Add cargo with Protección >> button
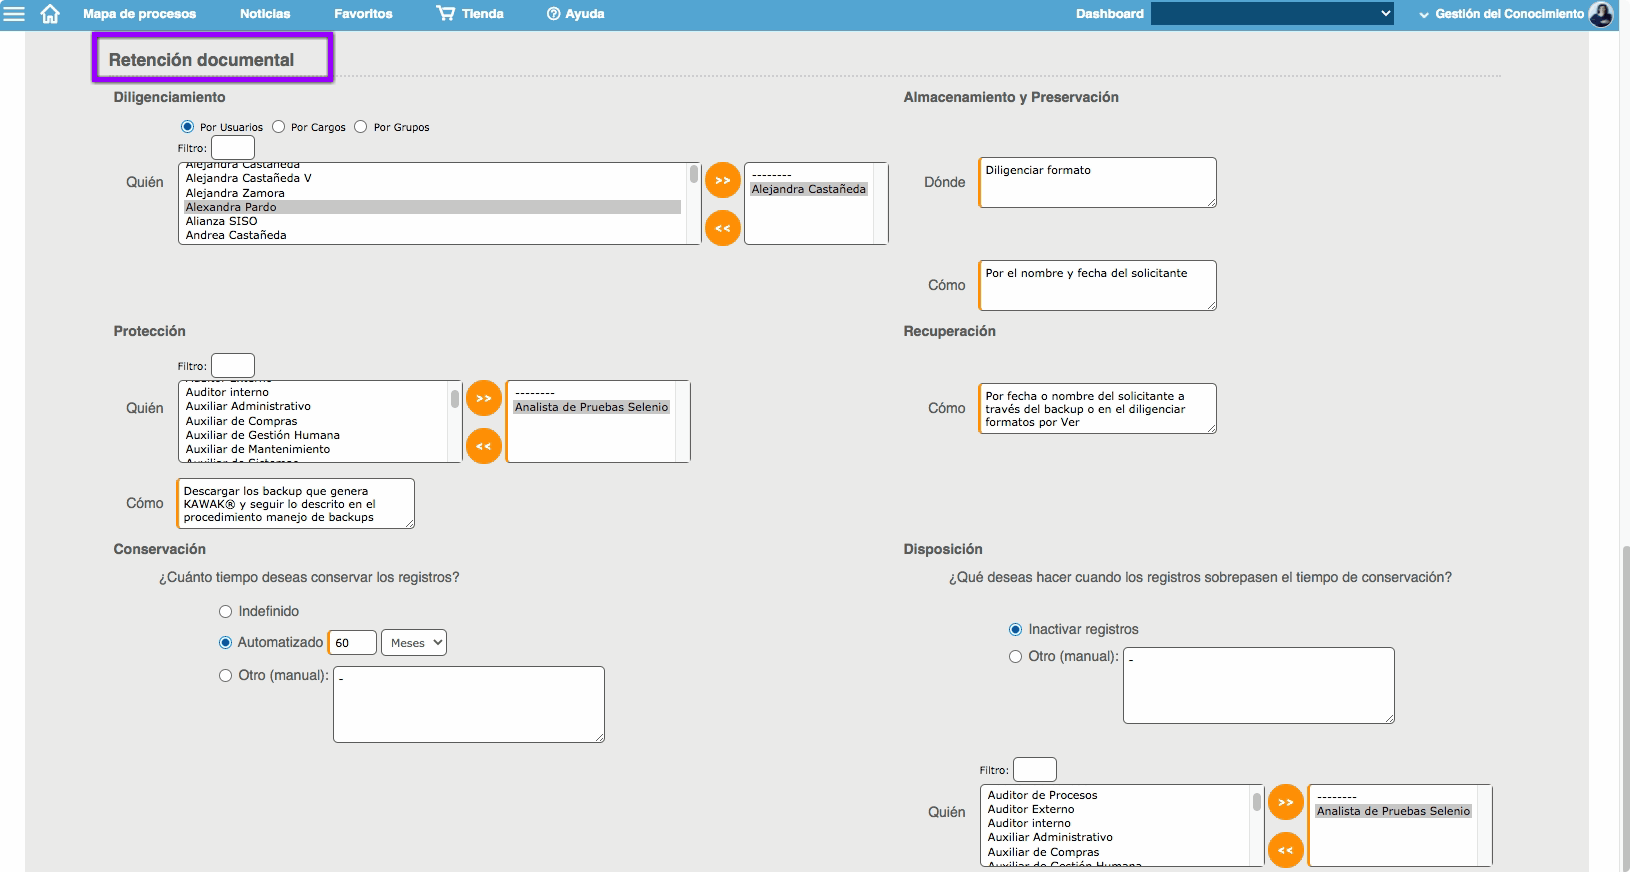 [484, 398]
